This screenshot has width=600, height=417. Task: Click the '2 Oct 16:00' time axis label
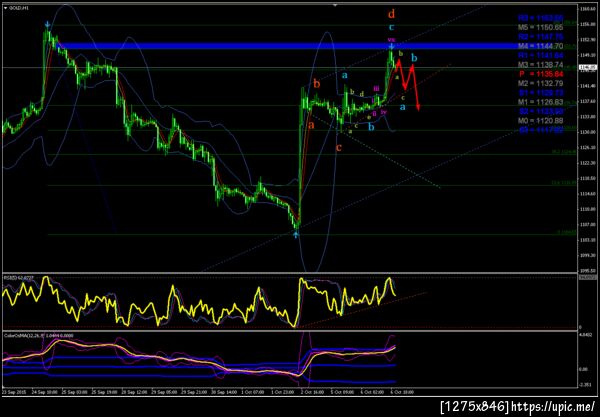(312, 392)
